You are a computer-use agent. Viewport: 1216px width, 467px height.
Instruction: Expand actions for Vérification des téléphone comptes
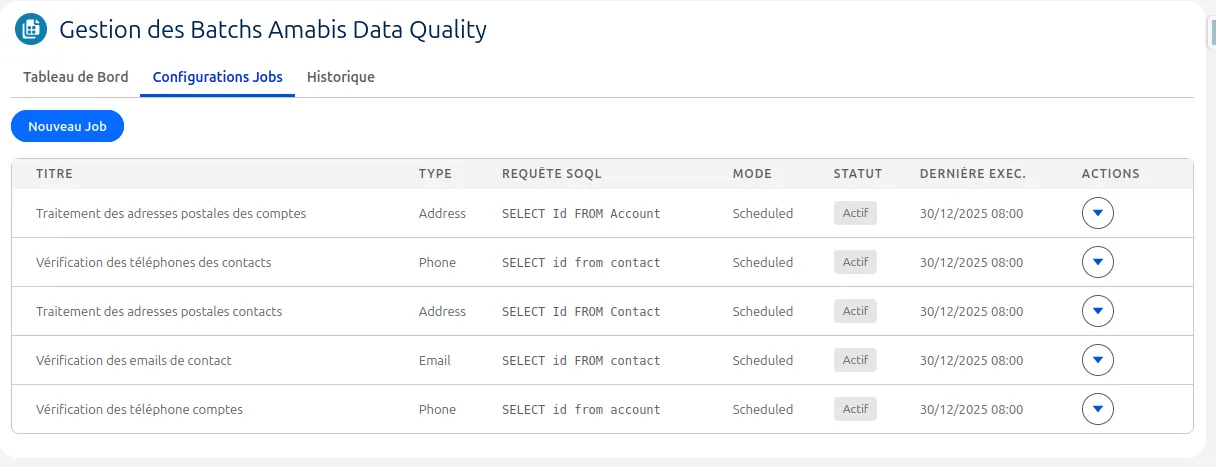pyautogui.click(x=1098, y=409)
